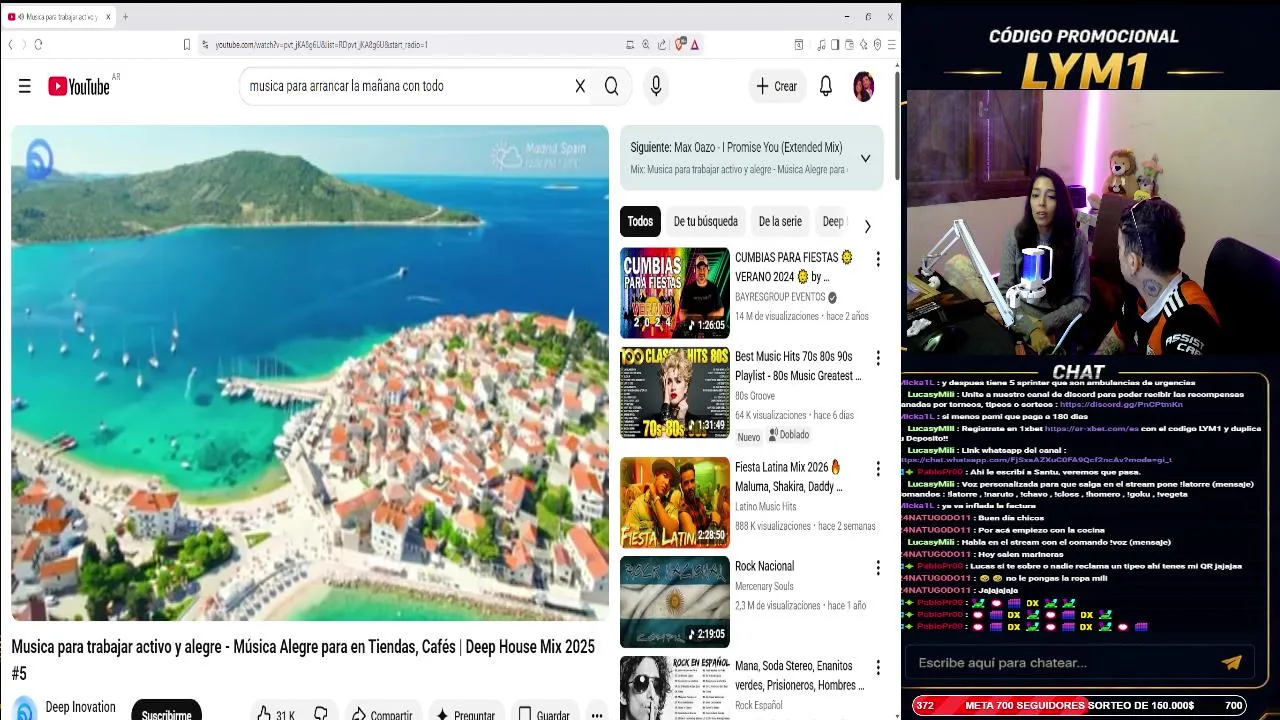This screenshot has width=1280, height=720.
Task: Go back in browser history
Action: (10, 44)
